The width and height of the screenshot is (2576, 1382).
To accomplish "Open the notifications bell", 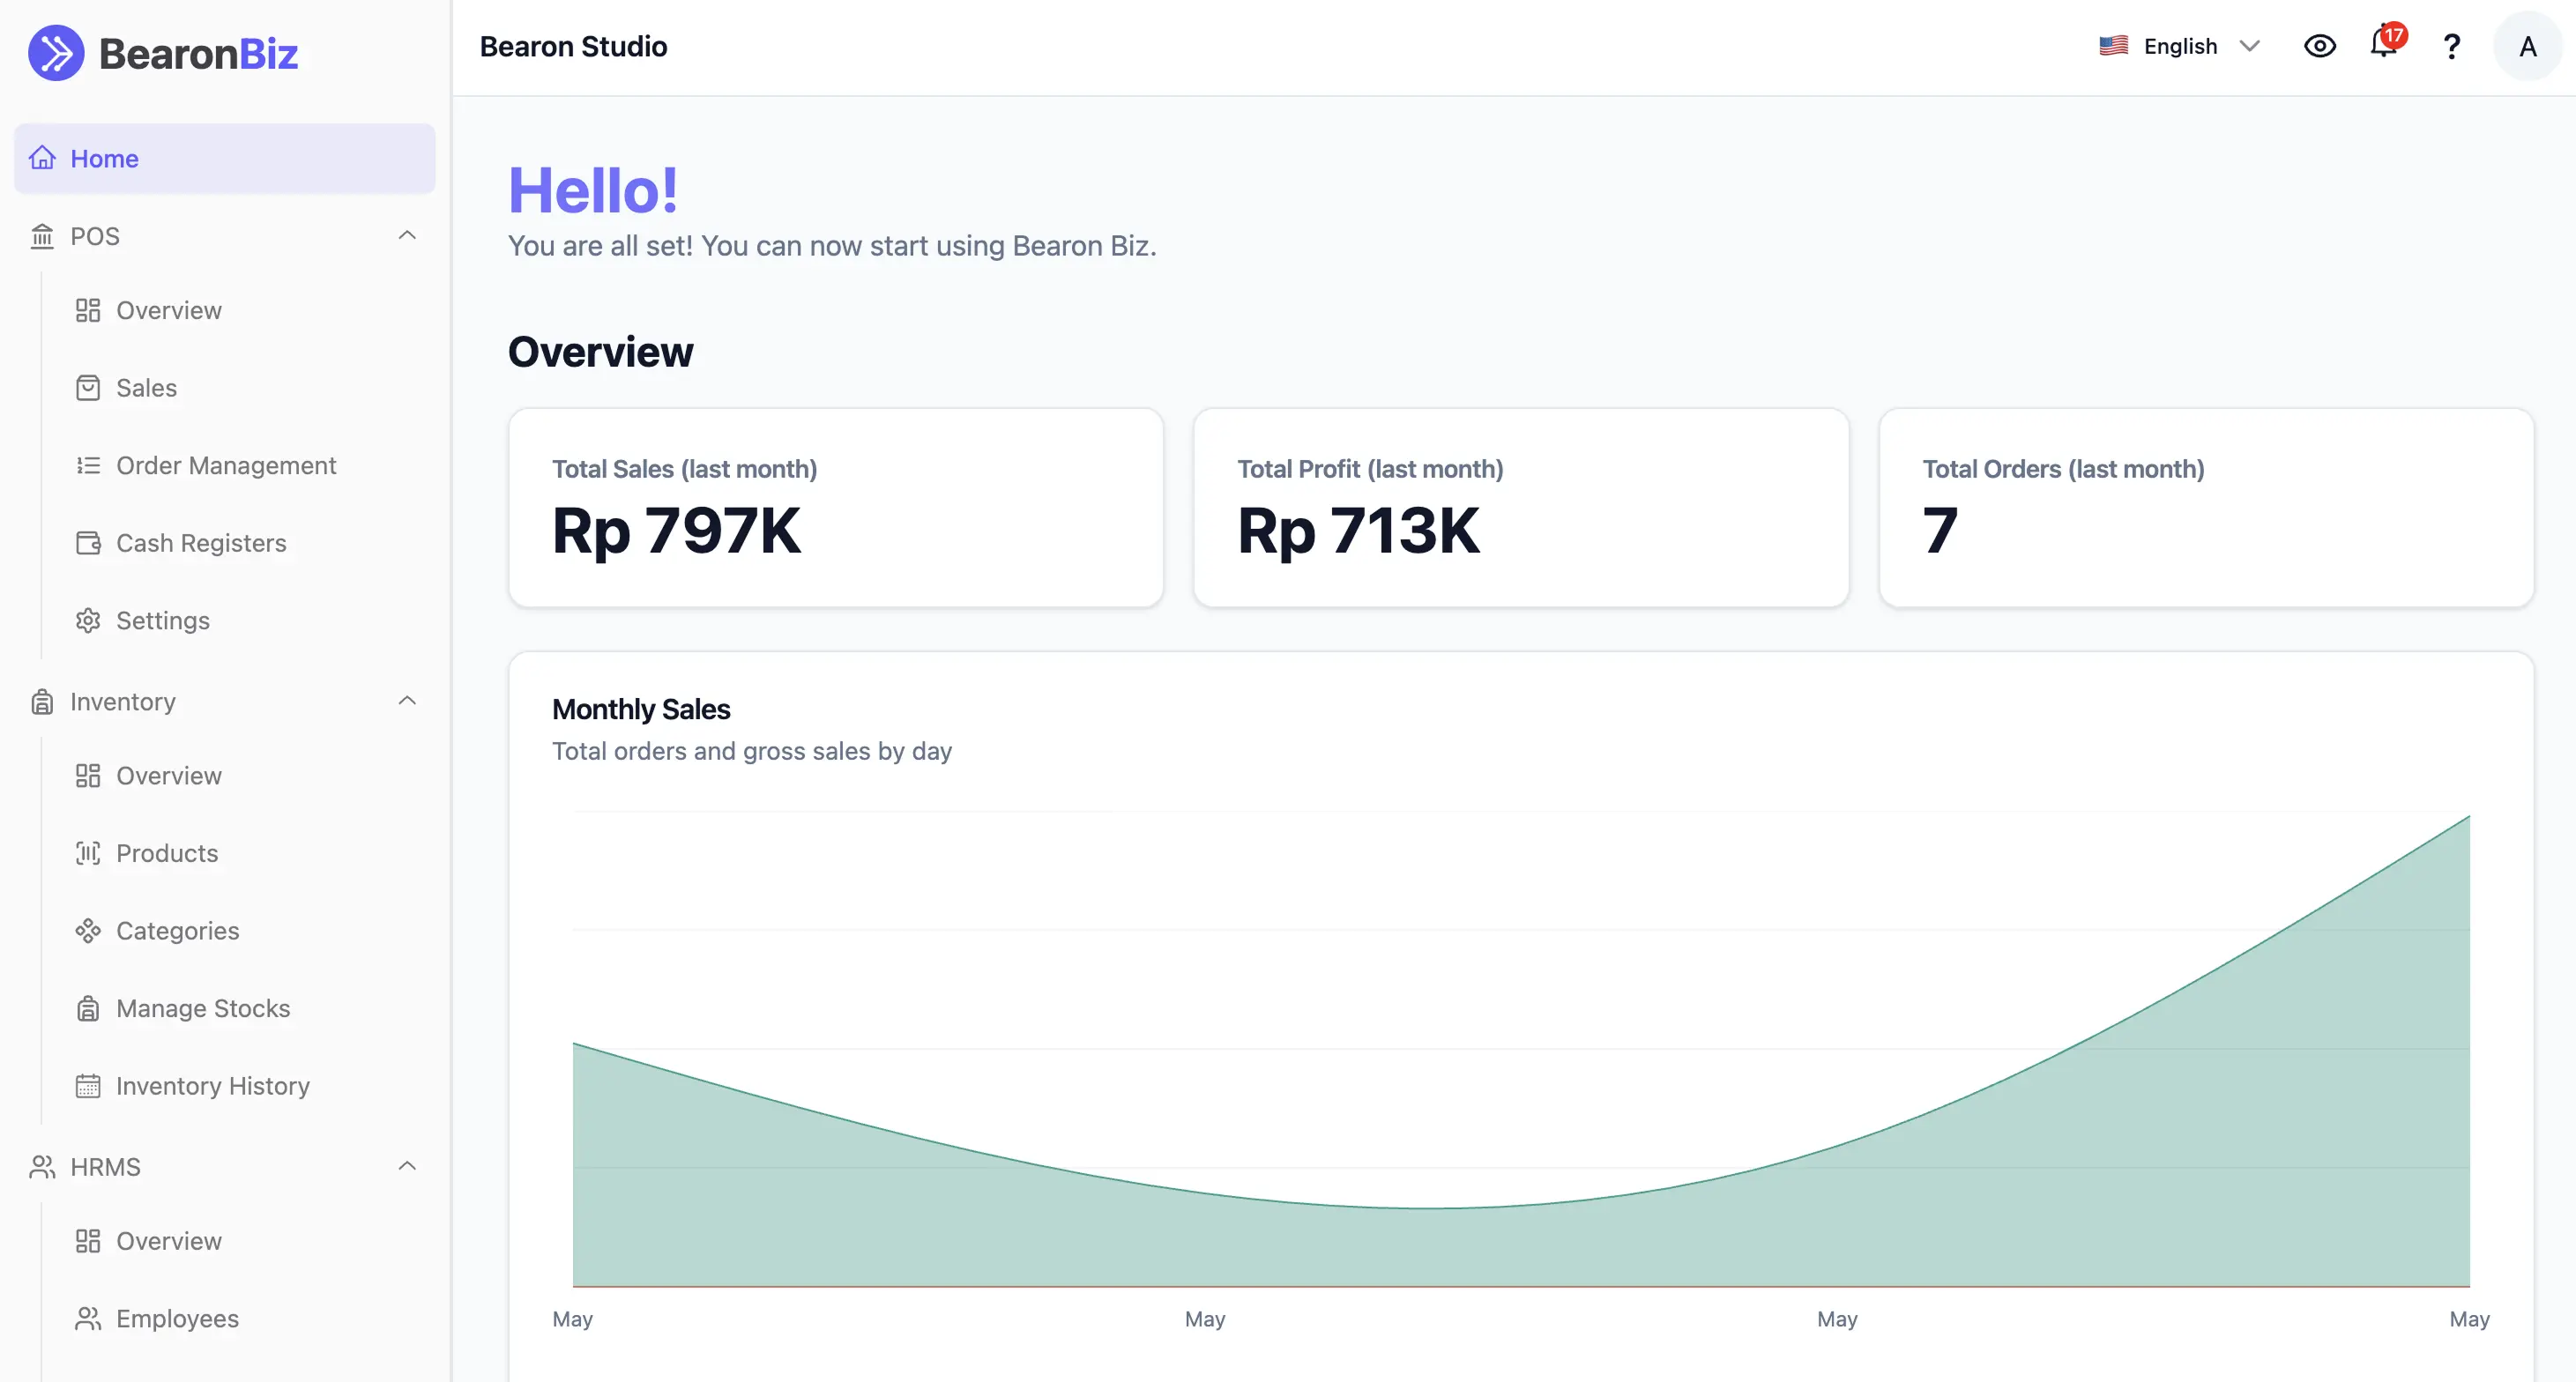I will point(2384,45).
